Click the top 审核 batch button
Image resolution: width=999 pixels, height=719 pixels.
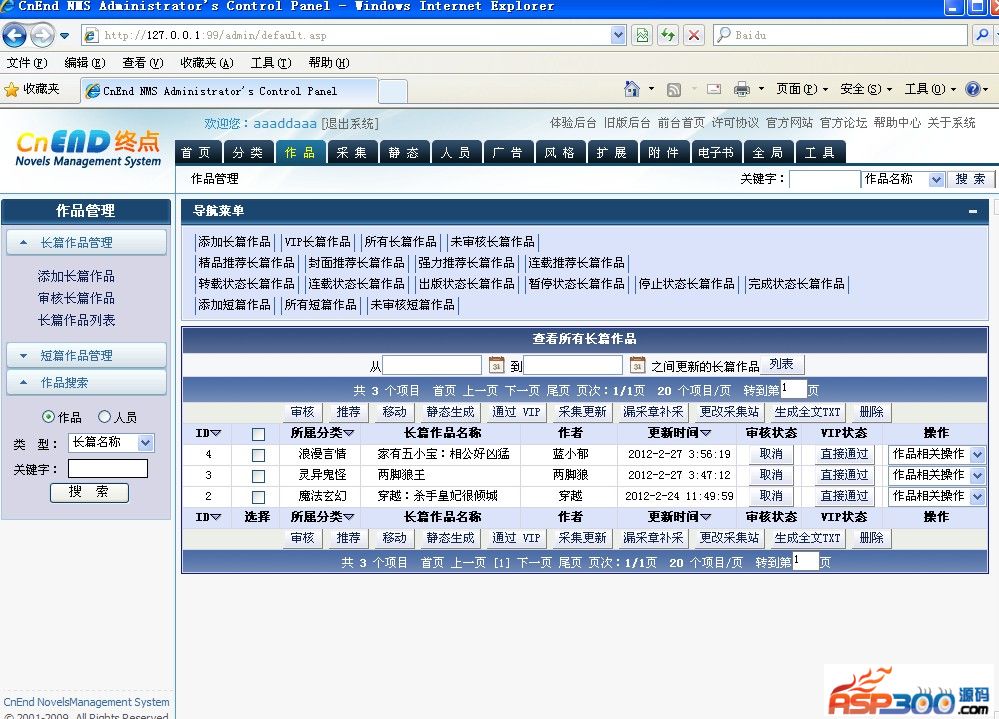[303, 412]
